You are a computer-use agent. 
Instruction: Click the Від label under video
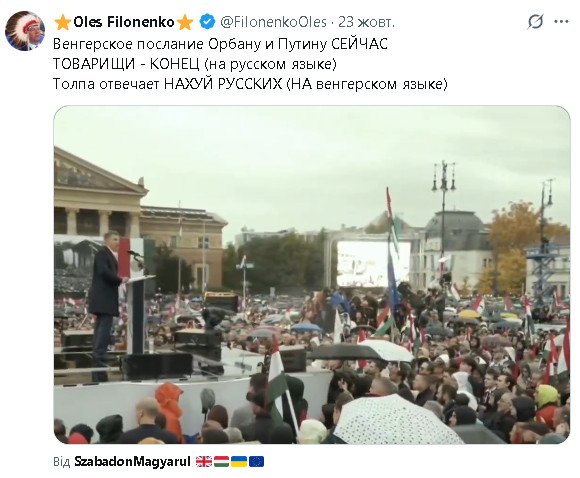61,462
